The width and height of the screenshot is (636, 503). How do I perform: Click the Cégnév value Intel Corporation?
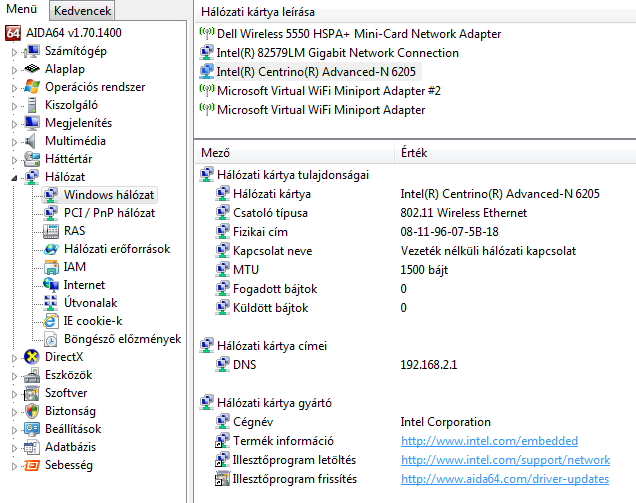pyautogui.click(x=445, y=422)
